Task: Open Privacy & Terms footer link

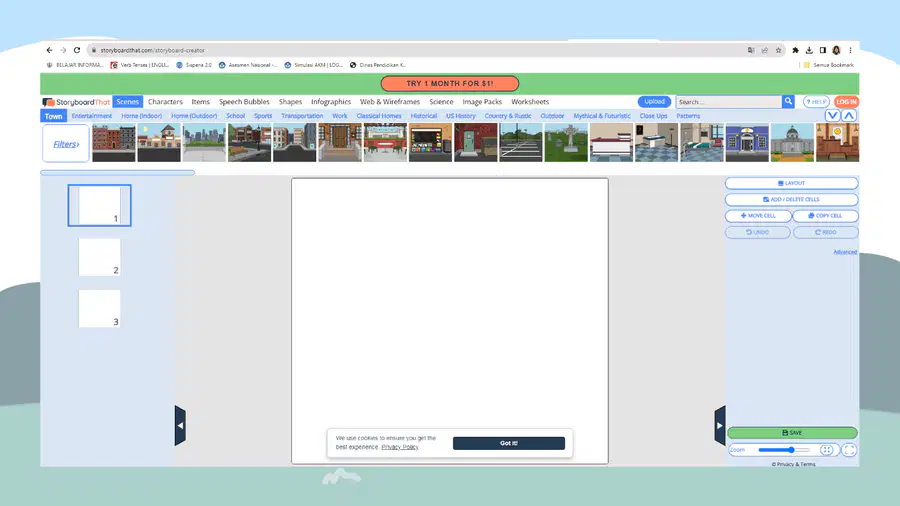Action: (793, 464)
